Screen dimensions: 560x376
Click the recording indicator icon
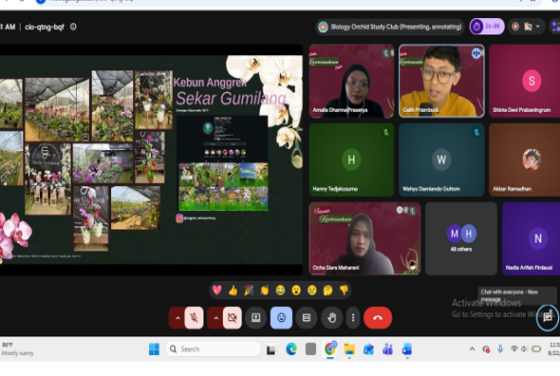pos(515,26)
